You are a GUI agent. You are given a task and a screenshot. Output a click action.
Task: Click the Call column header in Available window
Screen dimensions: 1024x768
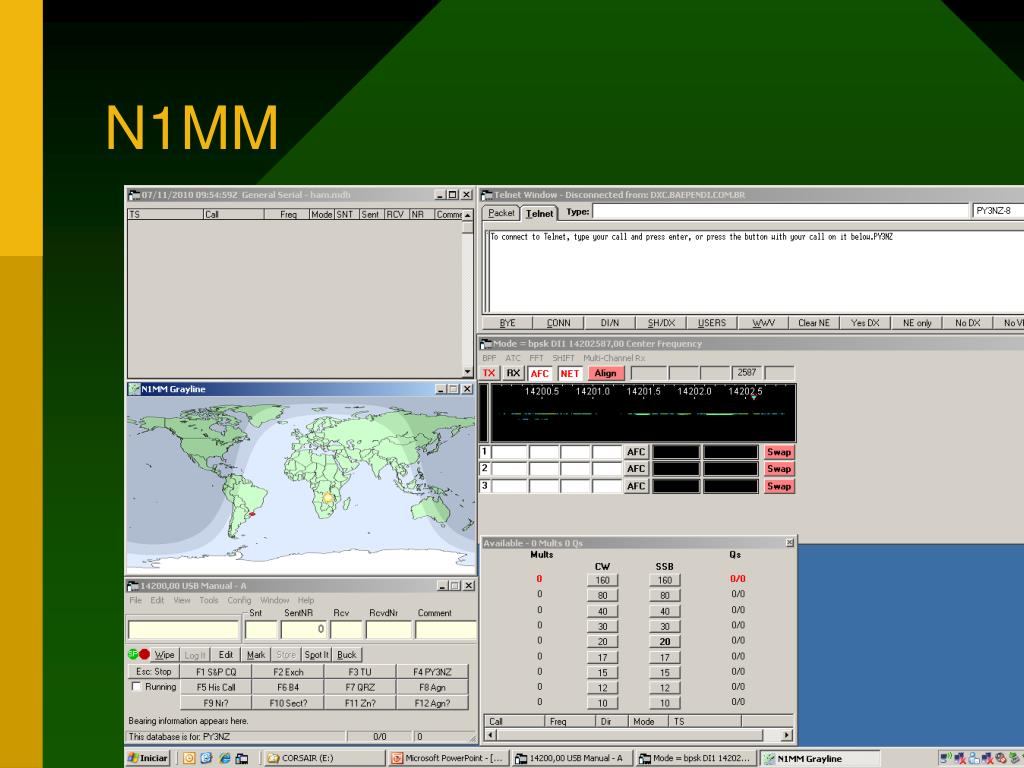[x=515, y=721]
